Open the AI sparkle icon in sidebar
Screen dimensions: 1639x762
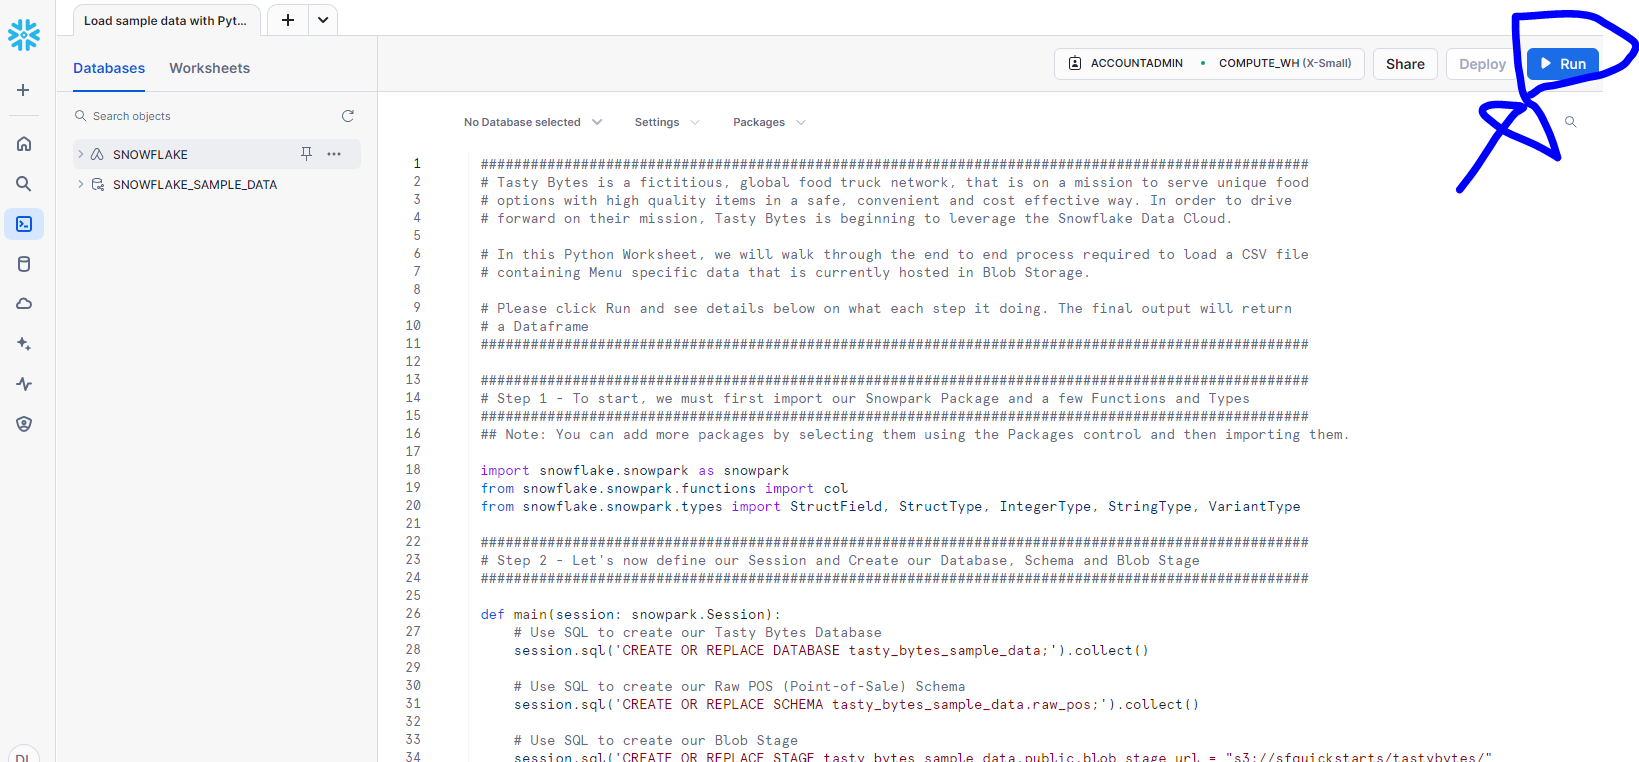pyautogui.click(x=24, y=344)
